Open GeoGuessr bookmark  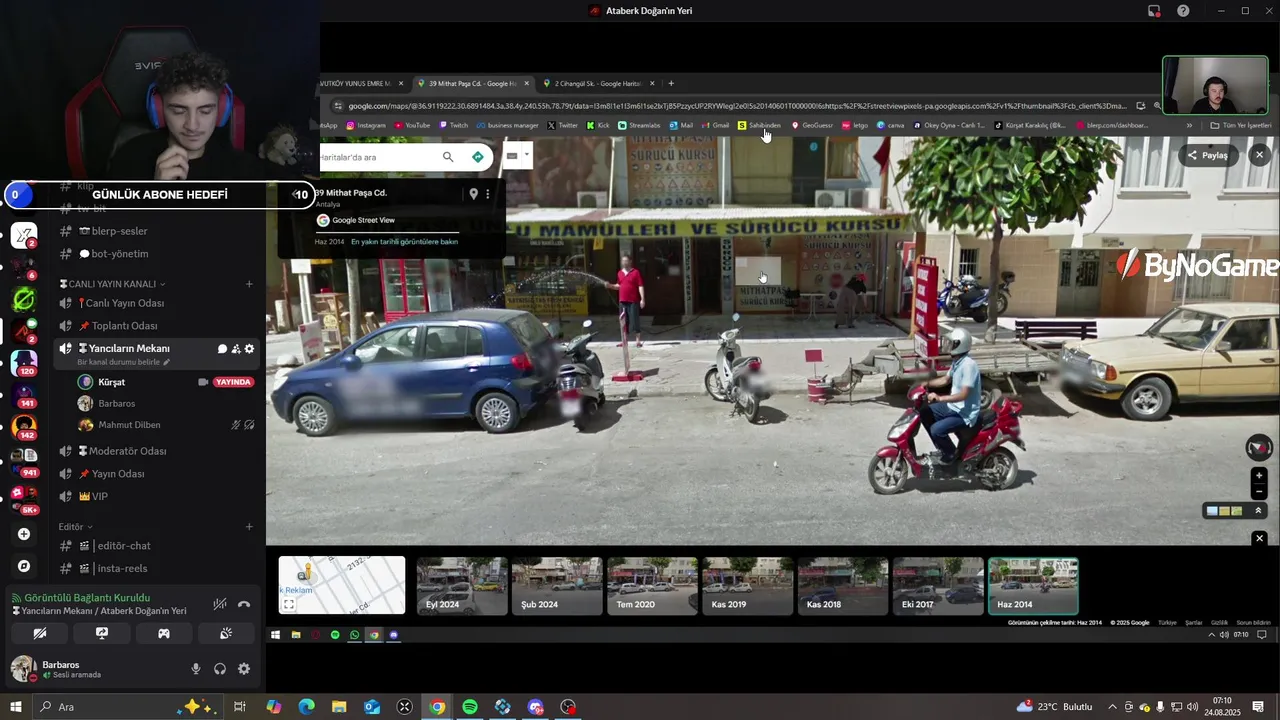click(x=812, y=125)
